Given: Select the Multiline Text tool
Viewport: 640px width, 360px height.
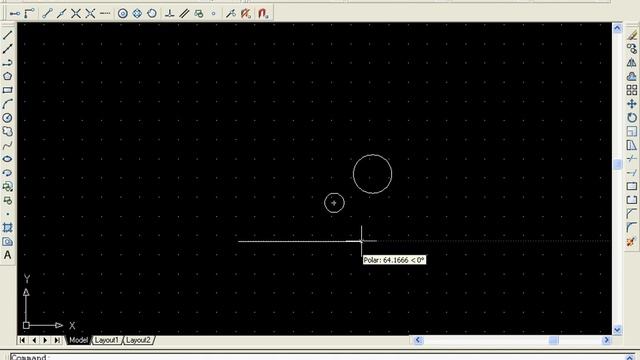Looking at the screenshot, I should 7,256.
